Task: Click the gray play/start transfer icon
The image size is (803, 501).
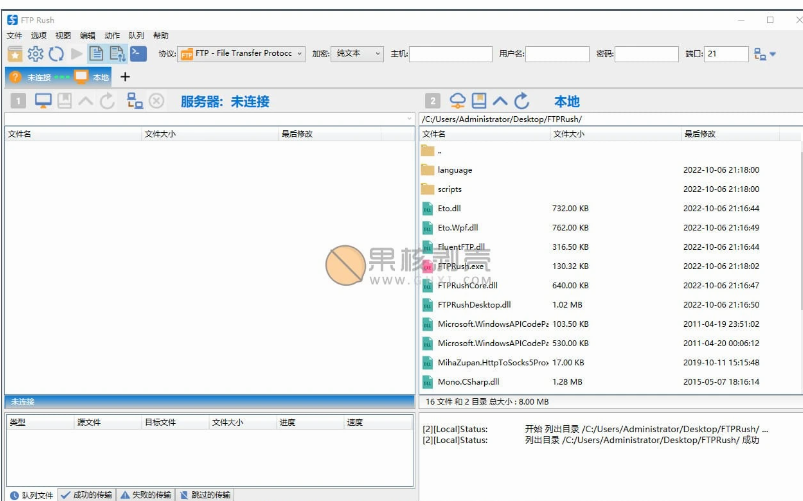Action: 77,53
